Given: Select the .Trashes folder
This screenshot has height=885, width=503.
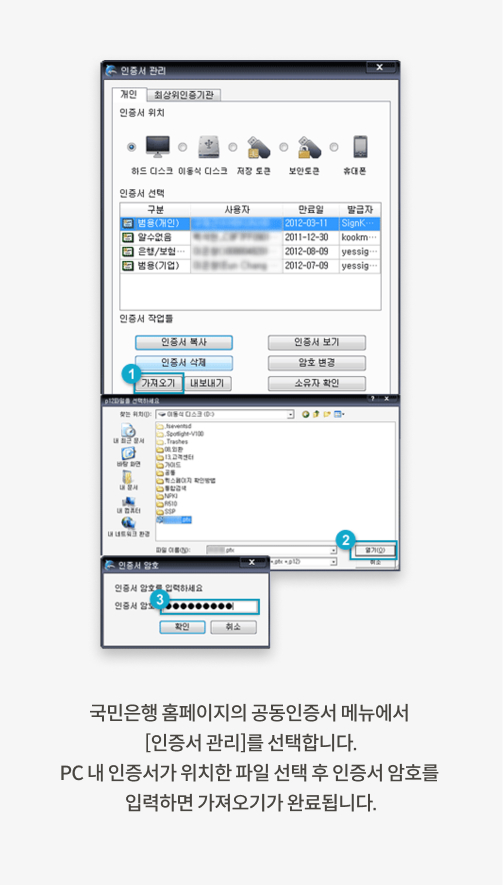Looking at the screenshot, I should [173, 442].
